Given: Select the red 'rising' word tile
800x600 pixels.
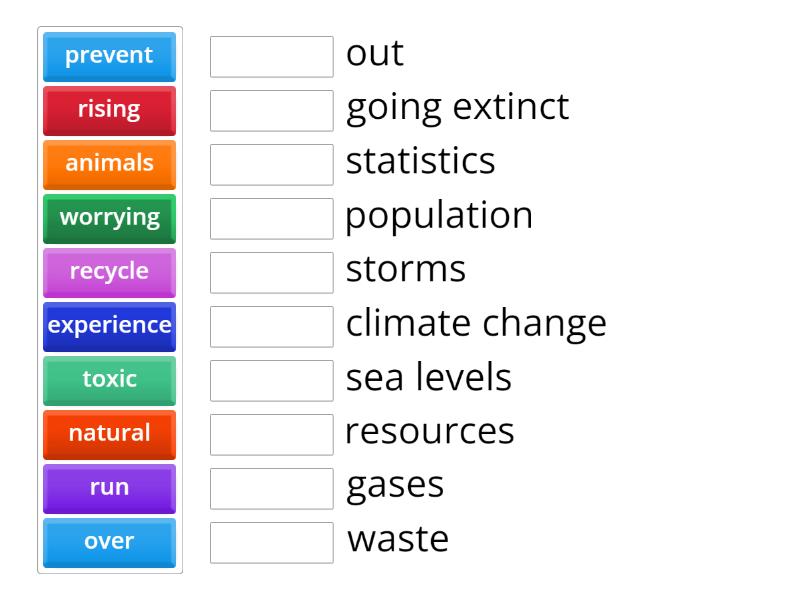Looking at the screenshot, I should click(x=109, y=110).
